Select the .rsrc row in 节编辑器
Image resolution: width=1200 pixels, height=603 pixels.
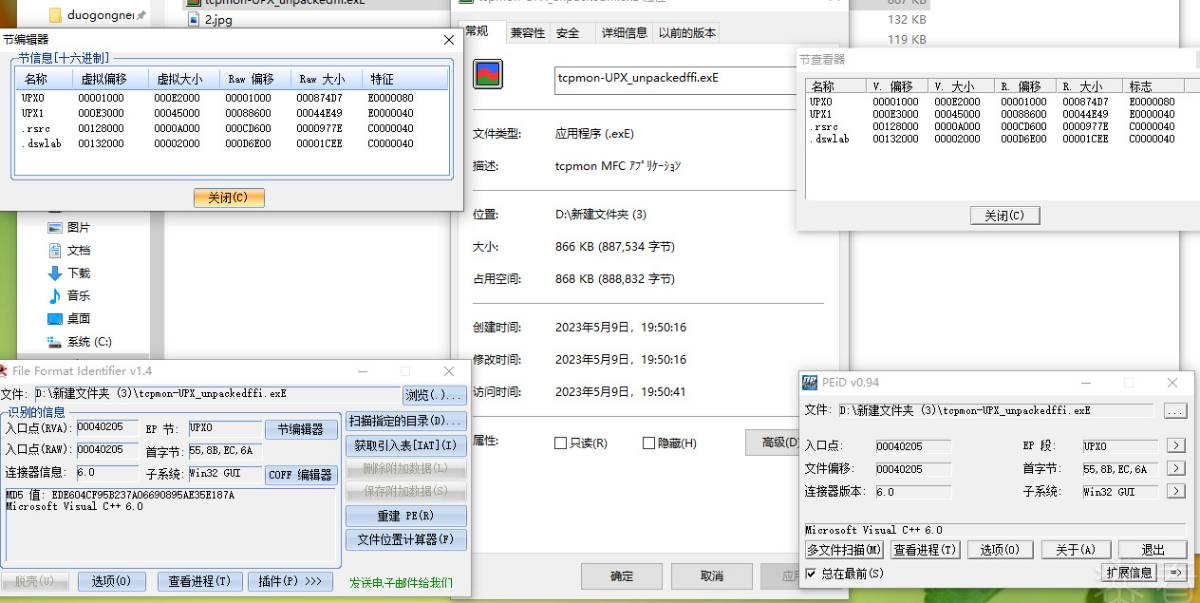233,129
